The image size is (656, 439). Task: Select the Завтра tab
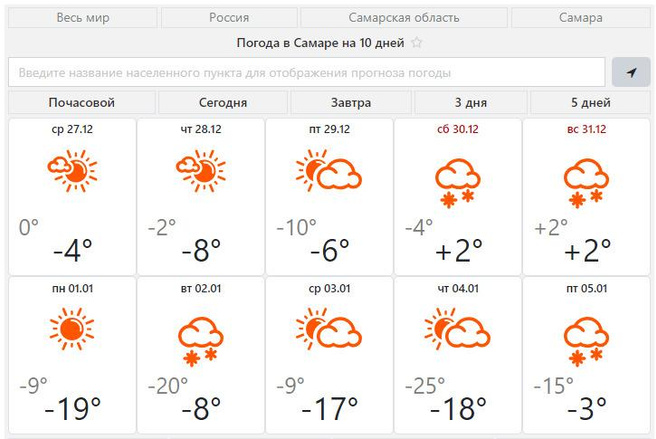point(350,103)
